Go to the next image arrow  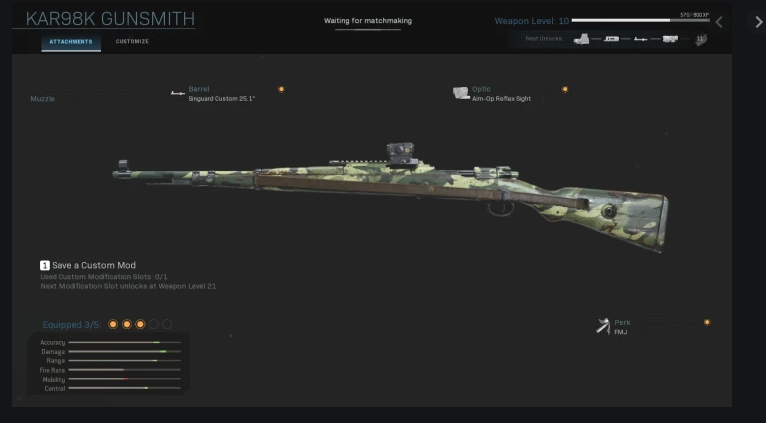click(758, 22)
